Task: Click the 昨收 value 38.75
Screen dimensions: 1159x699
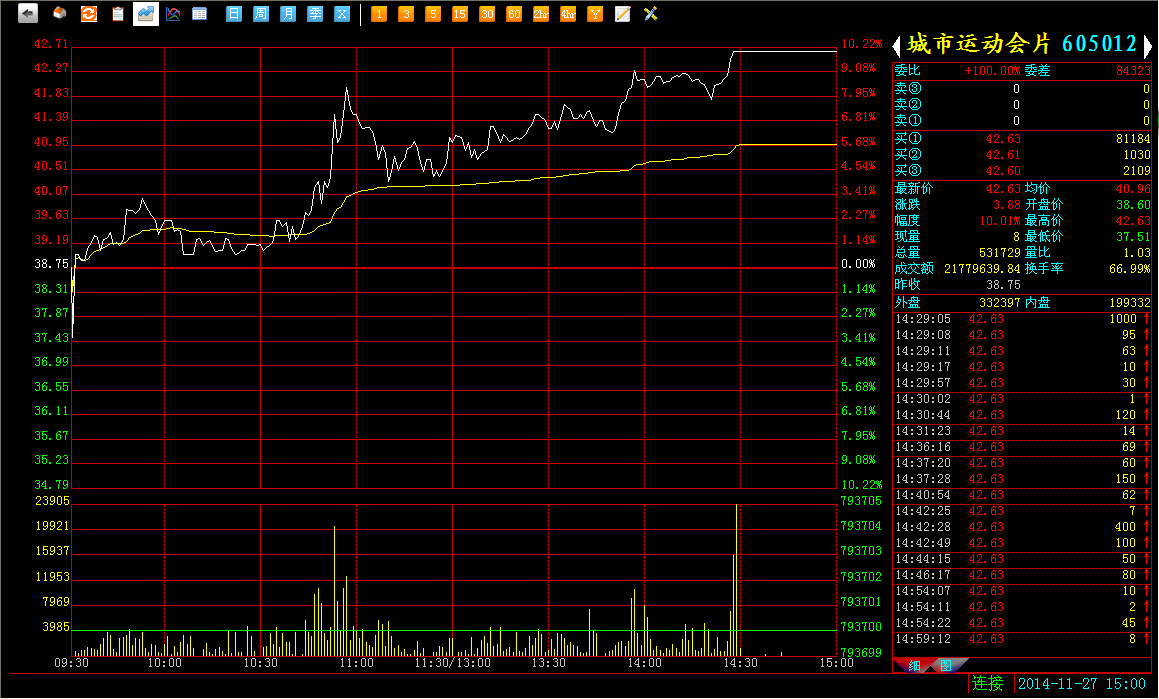Action: tap(1003, 284)
